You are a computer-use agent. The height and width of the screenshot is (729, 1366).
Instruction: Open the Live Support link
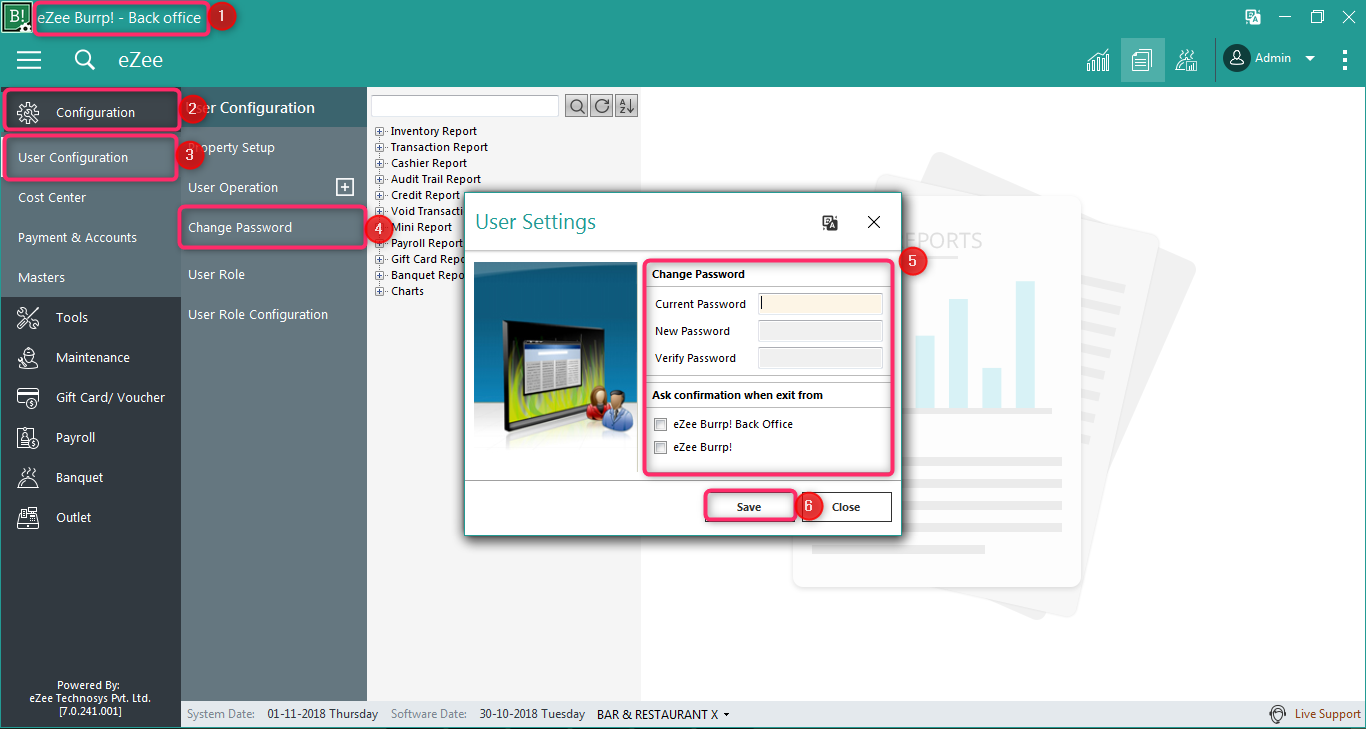tap(1327, 714)
